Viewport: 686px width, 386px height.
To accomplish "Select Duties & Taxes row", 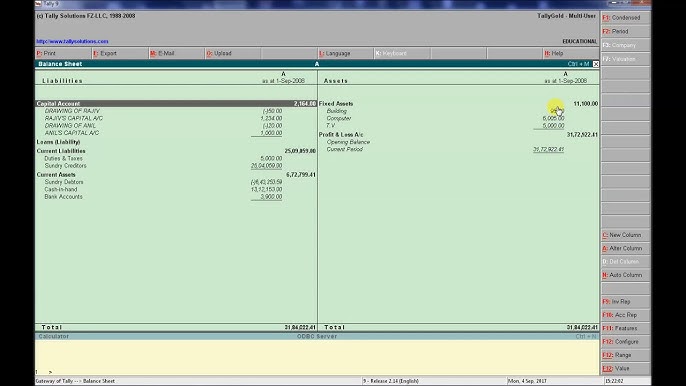I will click(x=163, y=158).
